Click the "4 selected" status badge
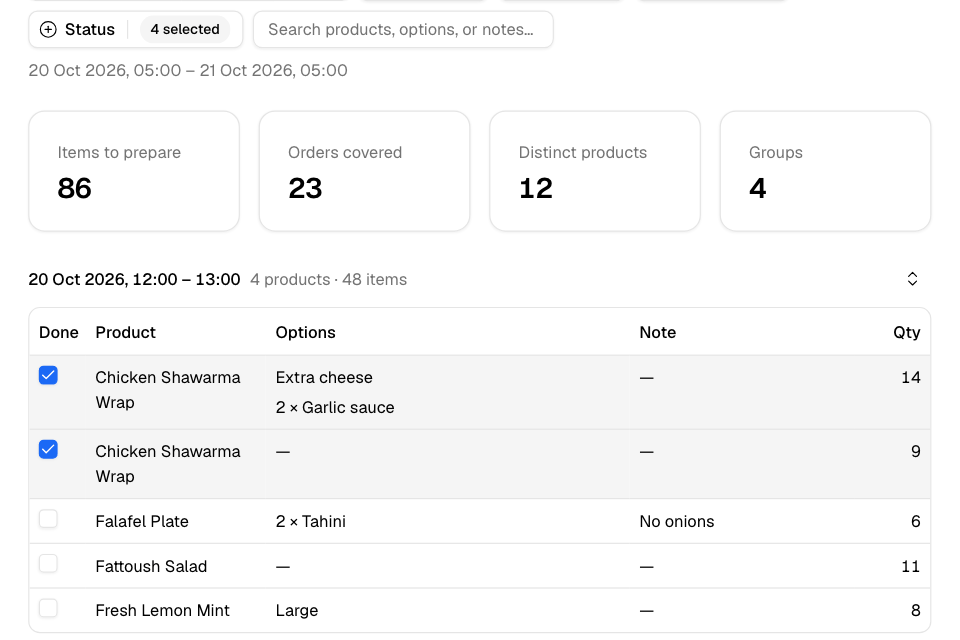Viewport: 960px width, 640px height. pyautogui.click(x=185, y=29)
